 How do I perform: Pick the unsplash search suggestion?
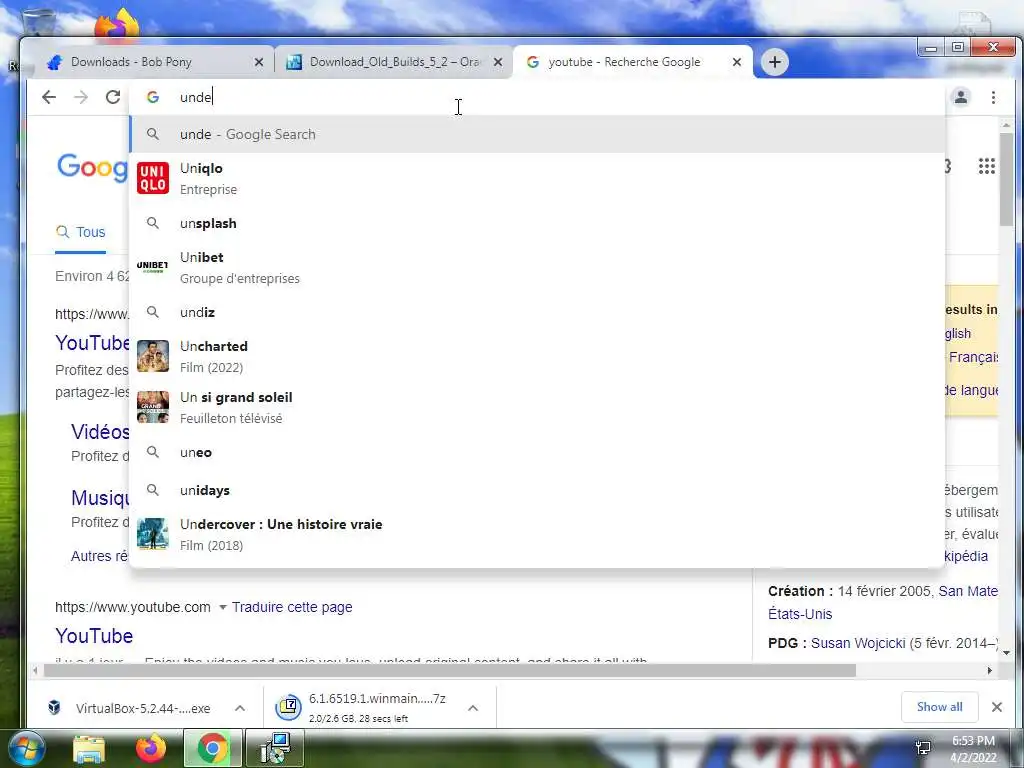click(x=537, y=223)
